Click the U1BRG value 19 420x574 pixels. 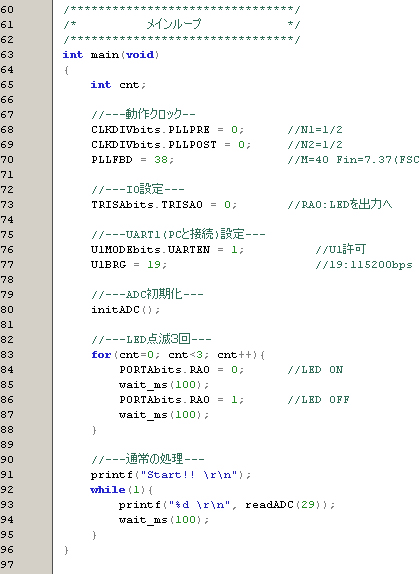tap(154, 265)
